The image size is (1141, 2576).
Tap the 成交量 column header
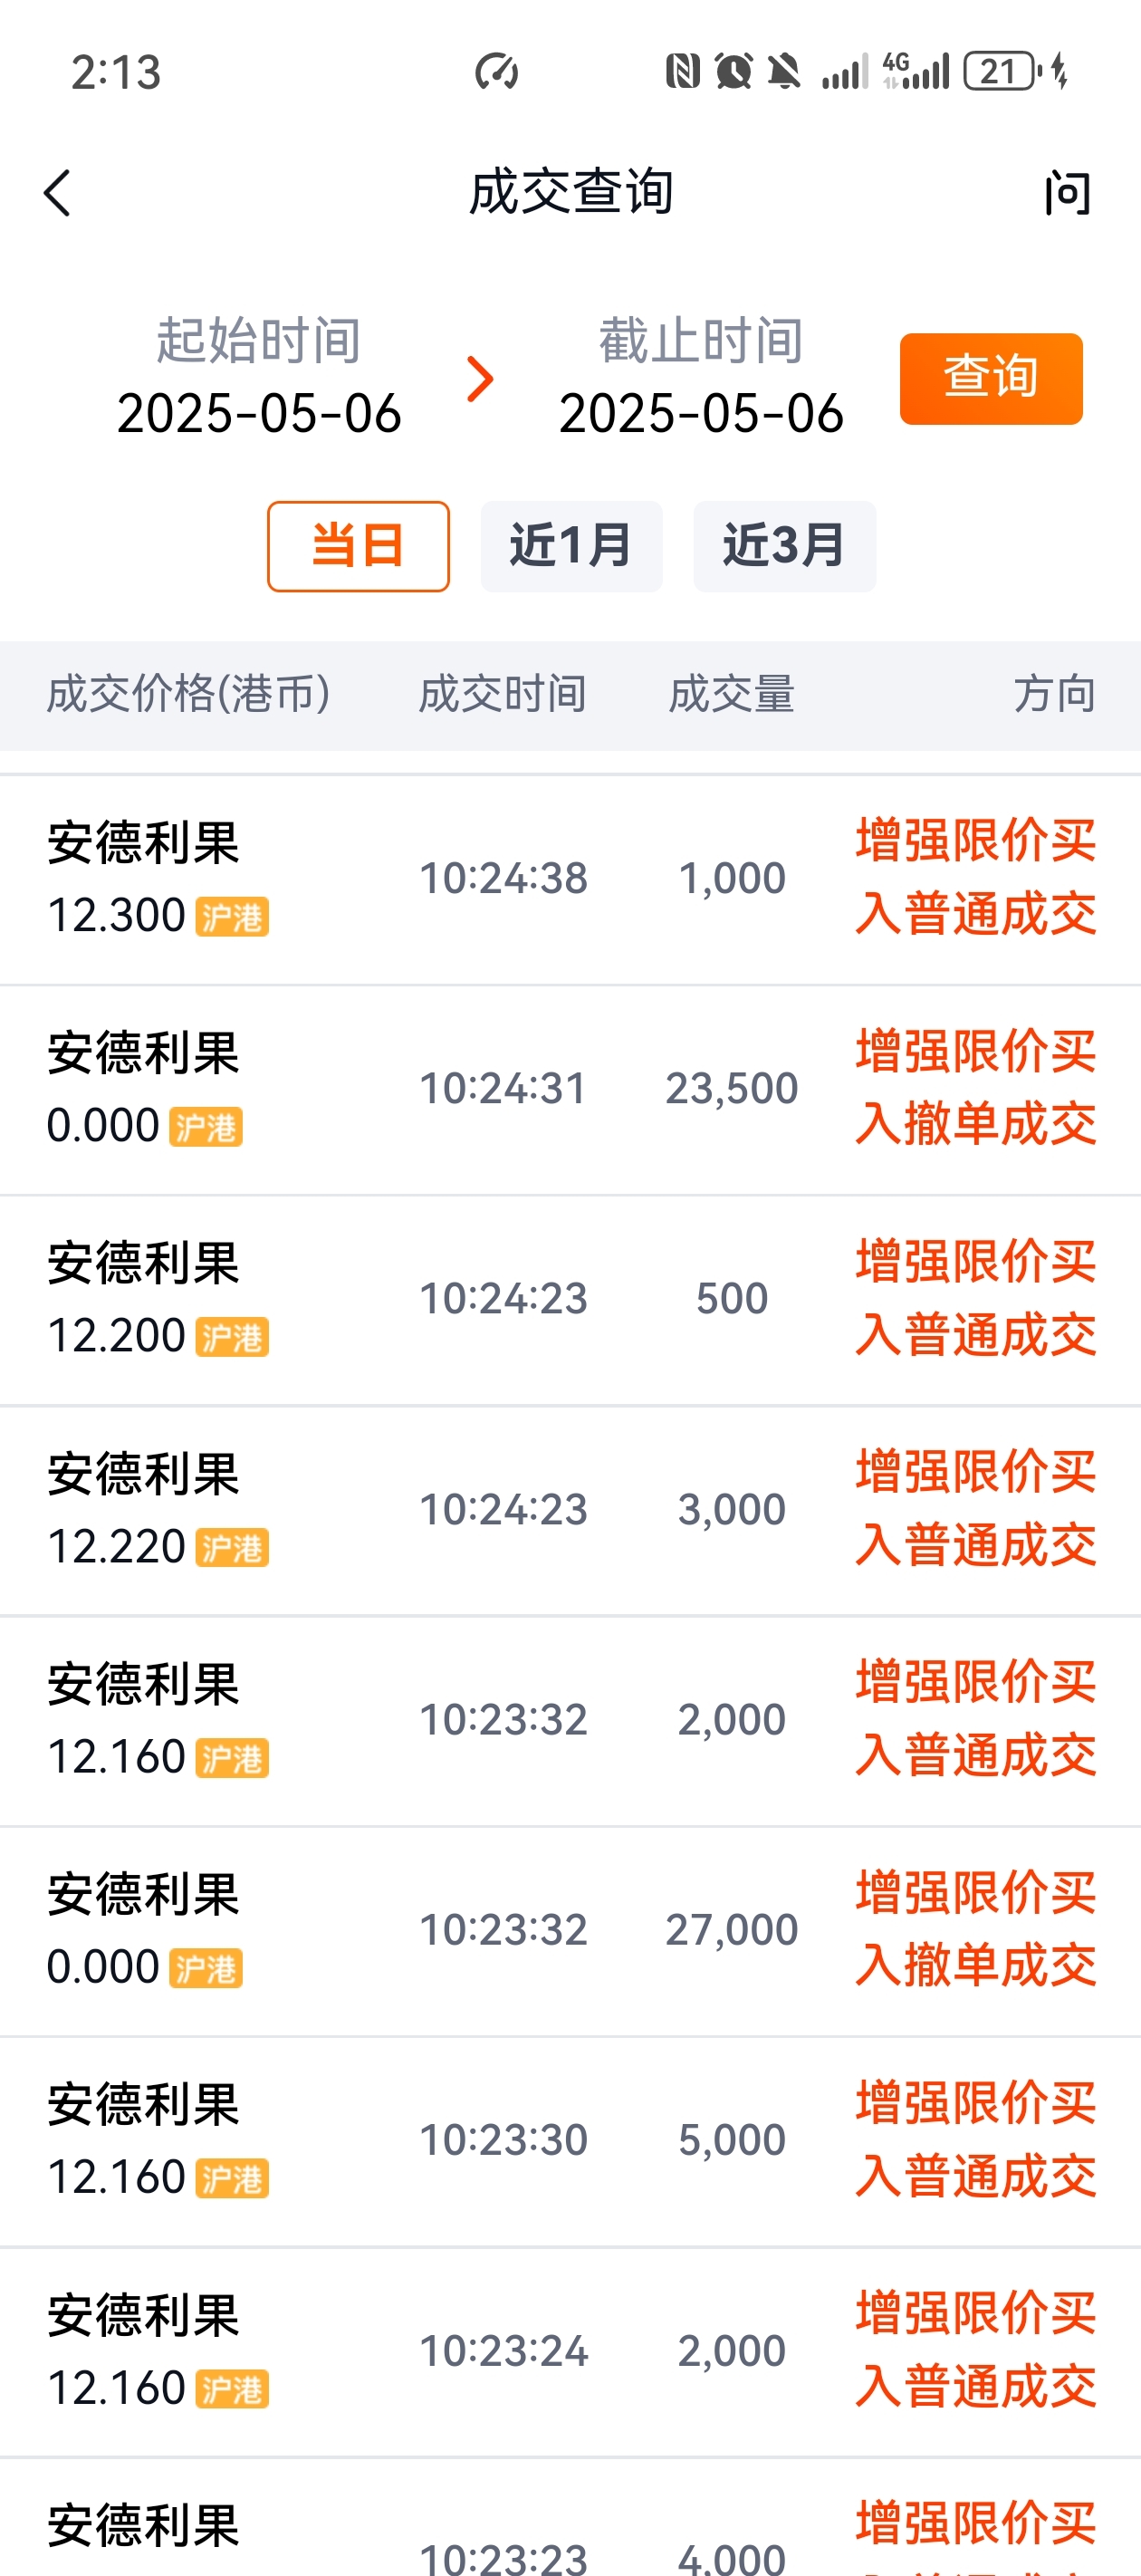click(731, 694)
